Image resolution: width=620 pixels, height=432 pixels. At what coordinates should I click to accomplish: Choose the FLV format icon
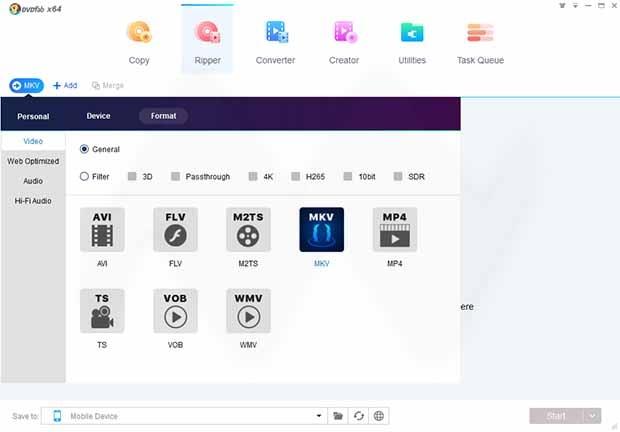(175, 230)
